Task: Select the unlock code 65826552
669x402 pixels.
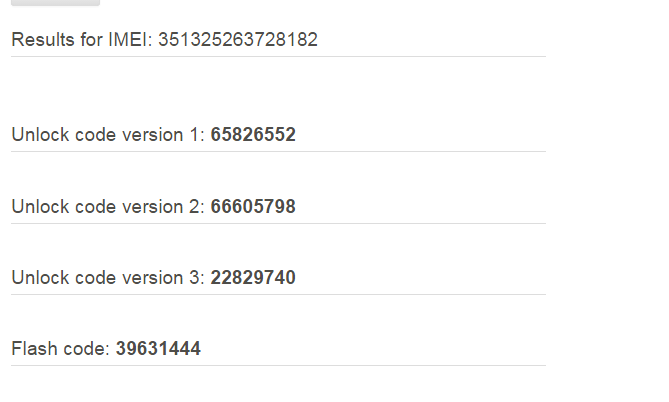Action: [x=253, y=134]
